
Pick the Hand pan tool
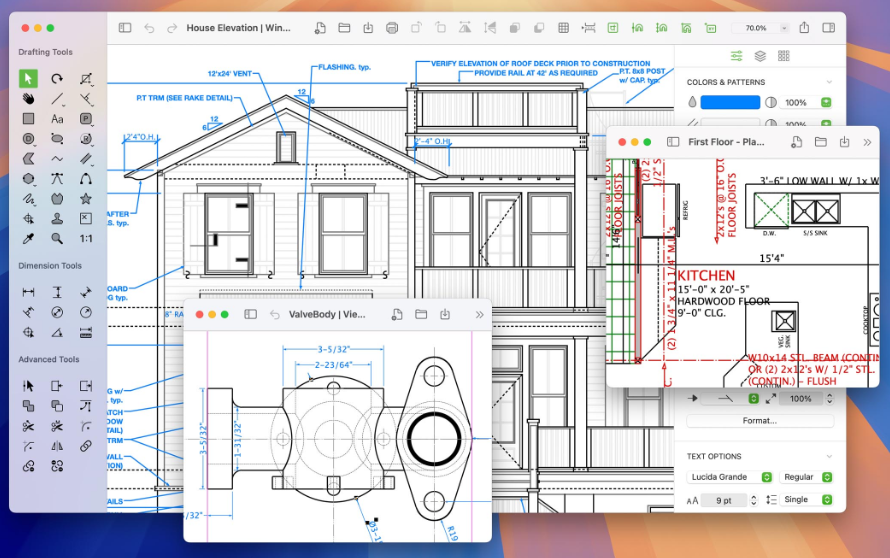pos(28,99)
